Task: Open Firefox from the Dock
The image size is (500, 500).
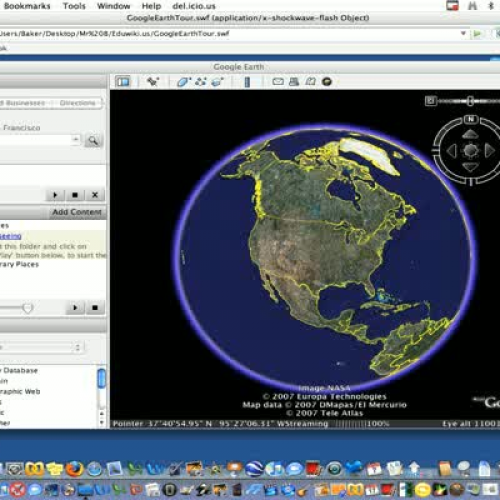Action: pyautogui.click(x=75, y=469)
